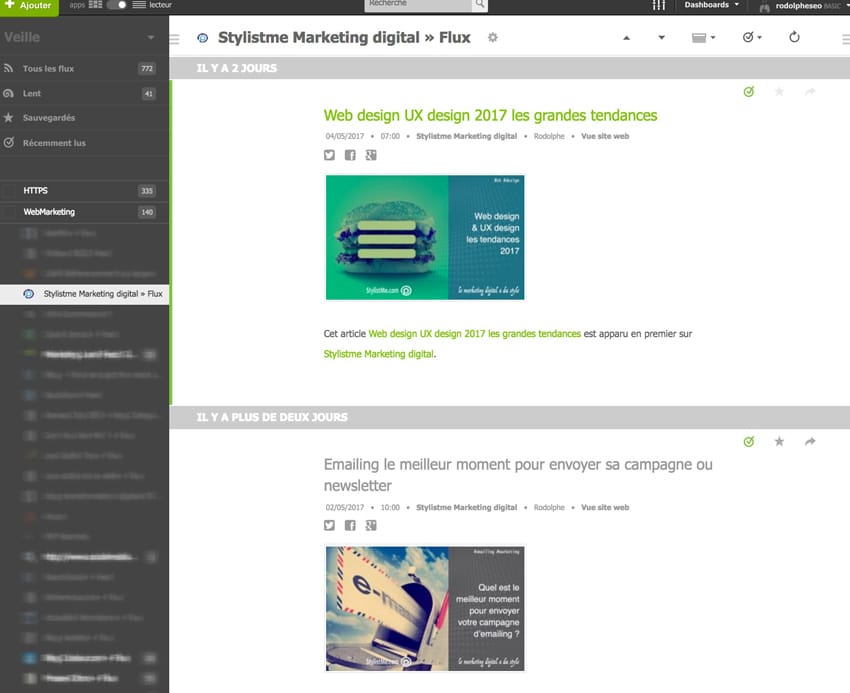The height and width of the screenshot is (693, 850).
Task: Share the Web design article on Twitter
Action: [x=329, y=155]
